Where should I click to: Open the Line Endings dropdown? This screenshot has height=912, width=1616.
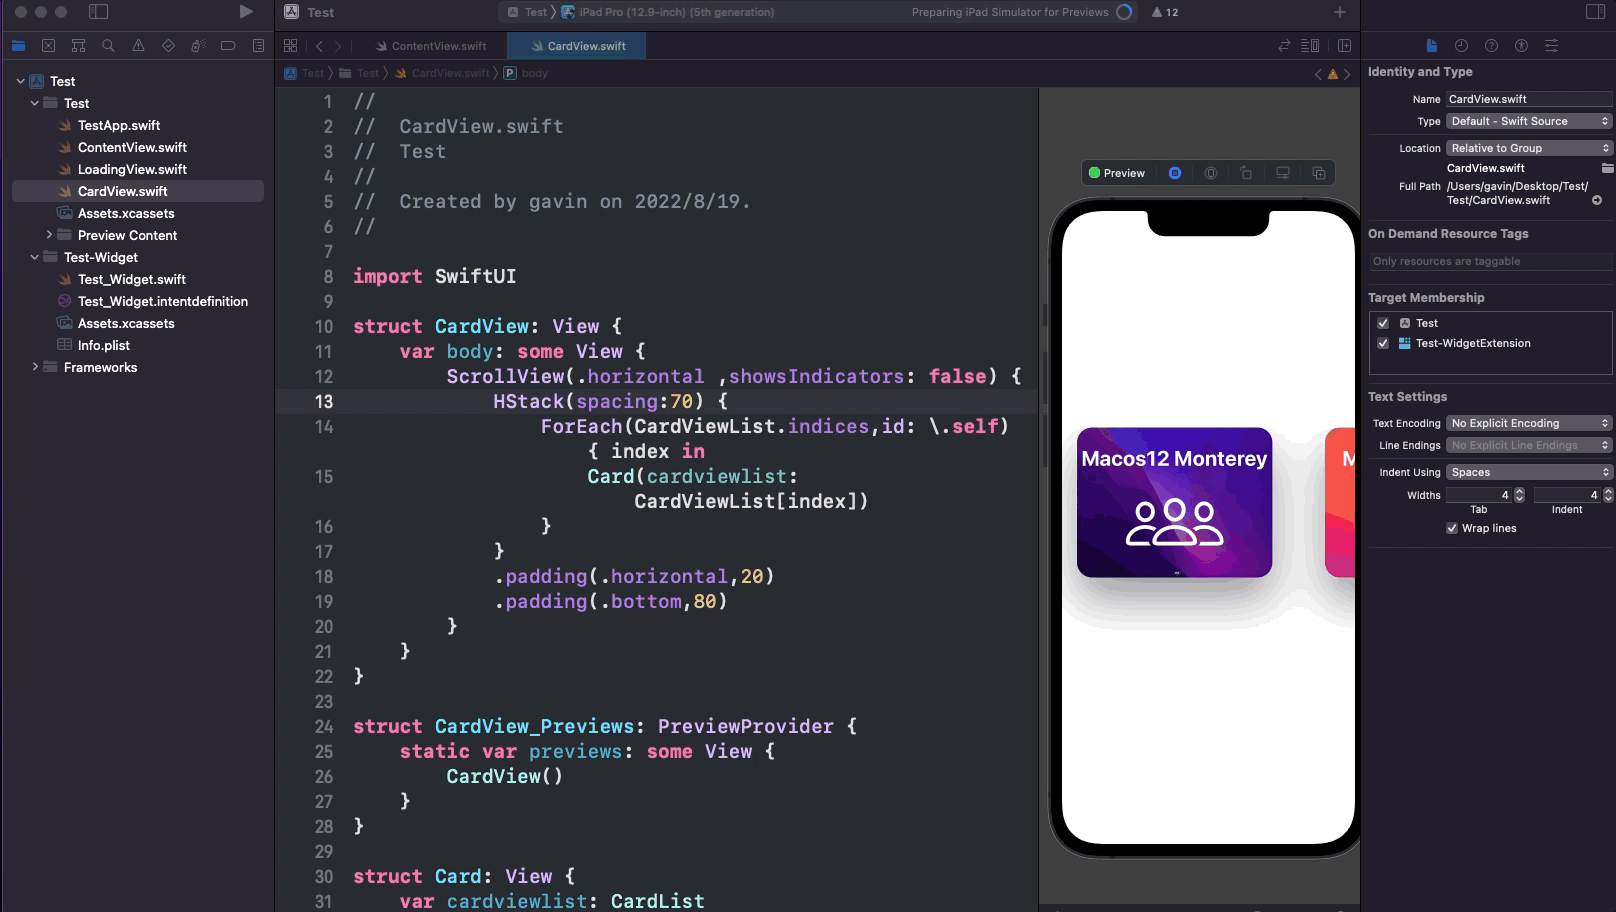pyautogui.click(x=1529, y=445)
